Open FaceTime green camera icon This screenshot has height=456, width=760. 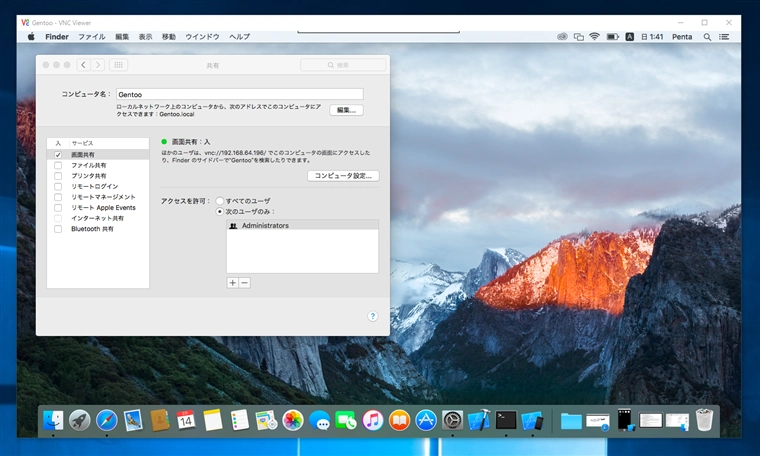346,420
